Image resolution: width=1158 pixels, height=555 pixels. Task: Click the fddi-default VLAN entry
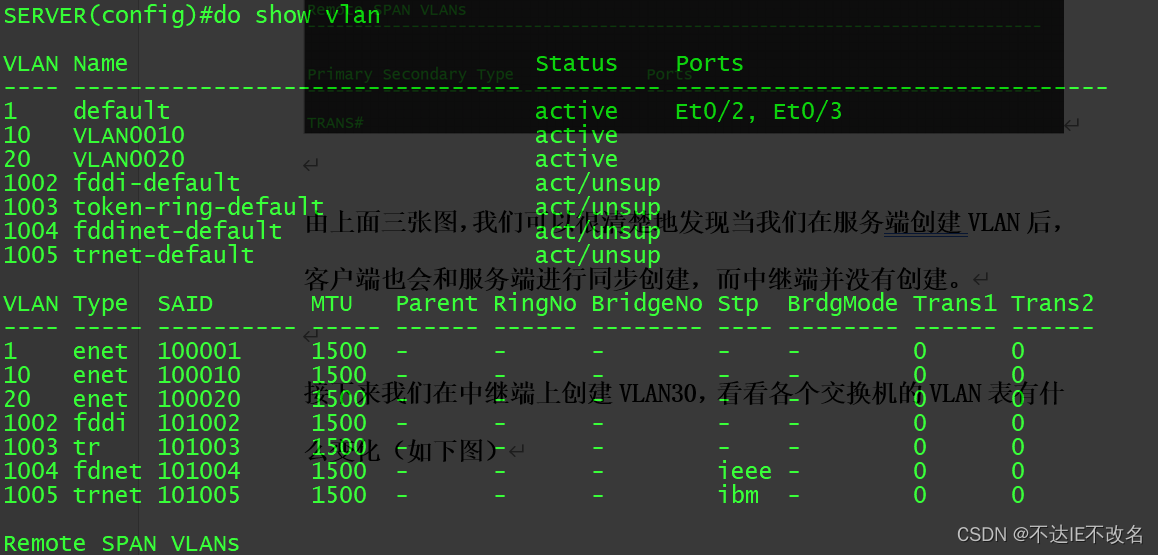point(157,183)
